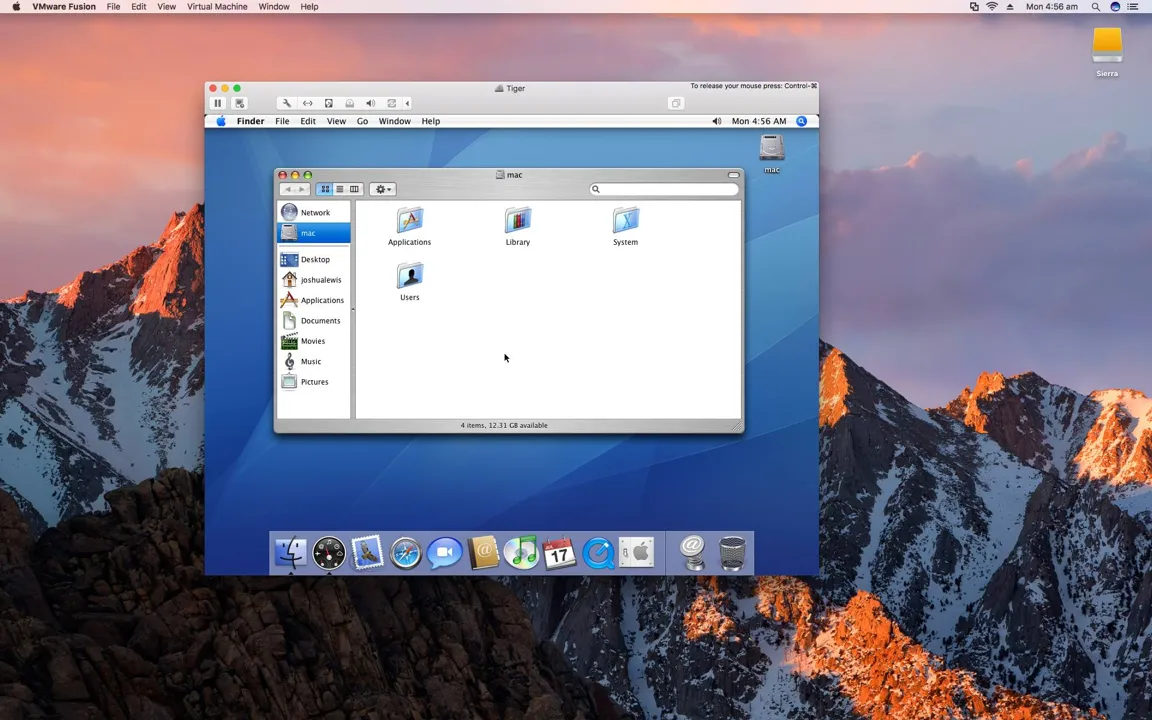Open Spotlight search in Tiger menu bar
The image size is (1152, 720).
(x=802, y=121)
